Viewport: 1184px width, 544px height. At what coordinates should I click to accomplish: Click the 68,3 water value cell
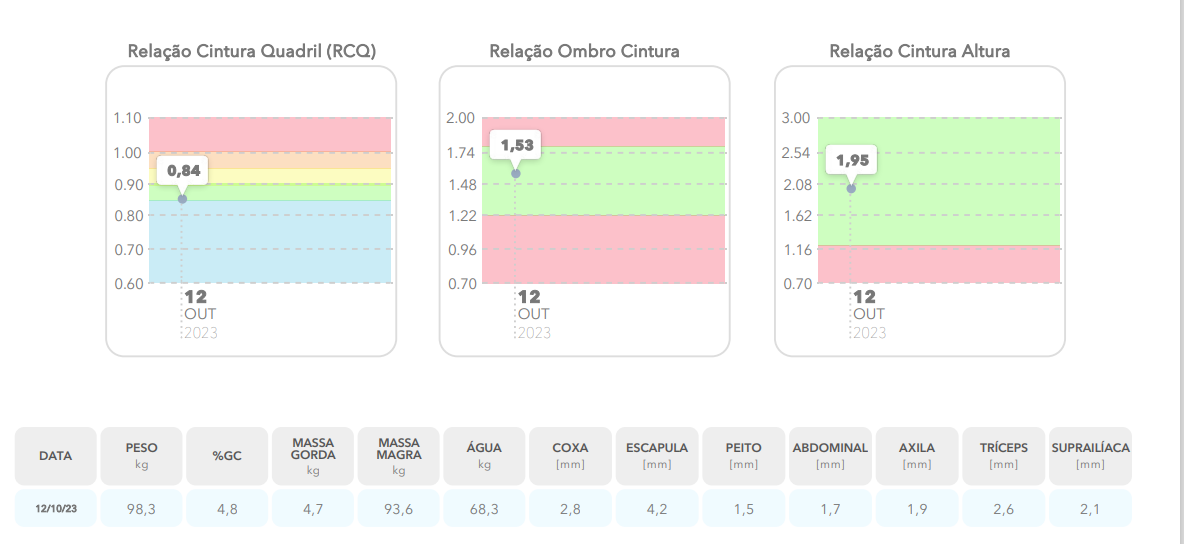(485, 509)
